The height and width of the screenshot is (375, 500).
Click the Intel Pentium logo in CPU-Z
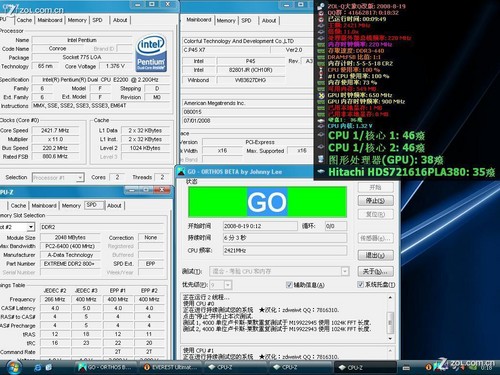(151, 54)
